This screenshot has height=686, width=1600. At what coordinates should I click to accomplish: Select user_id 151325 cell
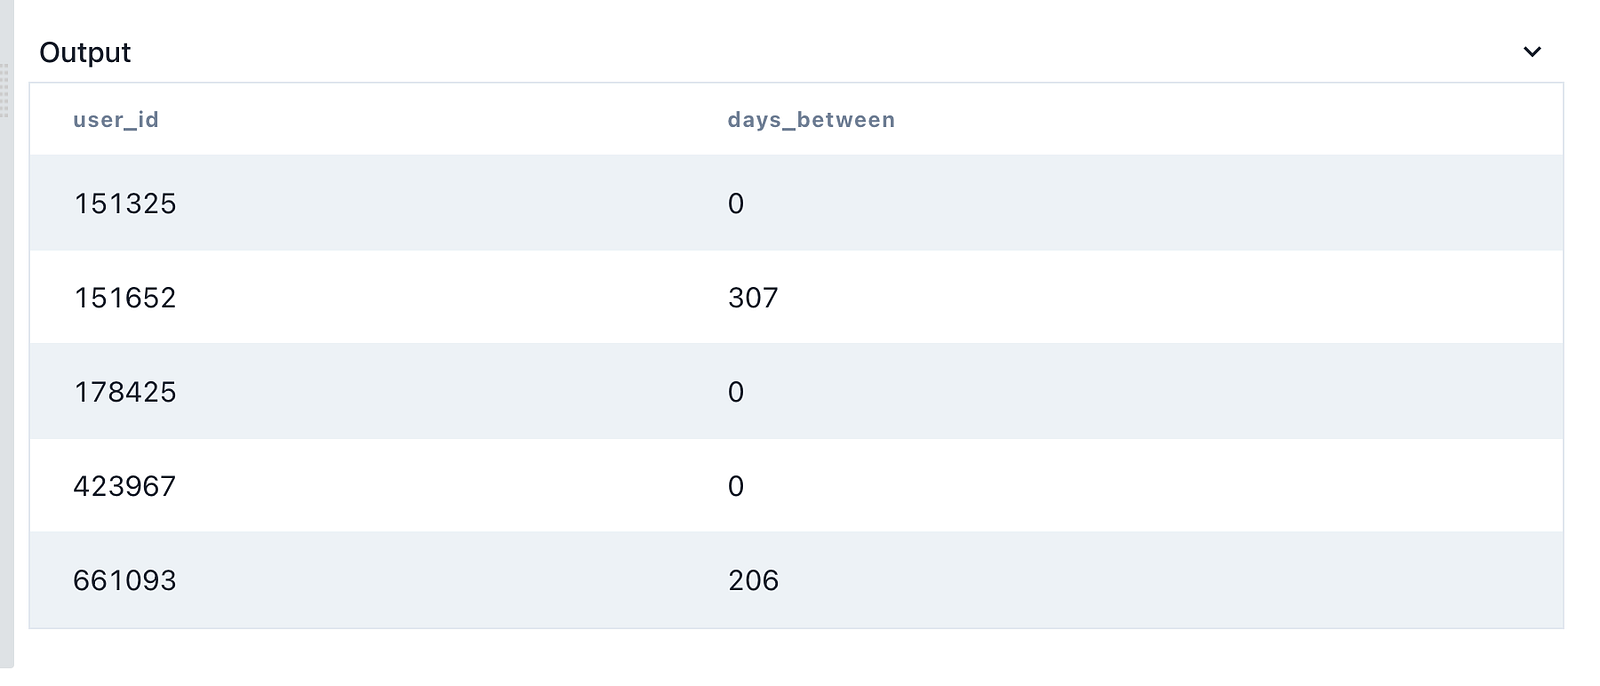(125, 204)
